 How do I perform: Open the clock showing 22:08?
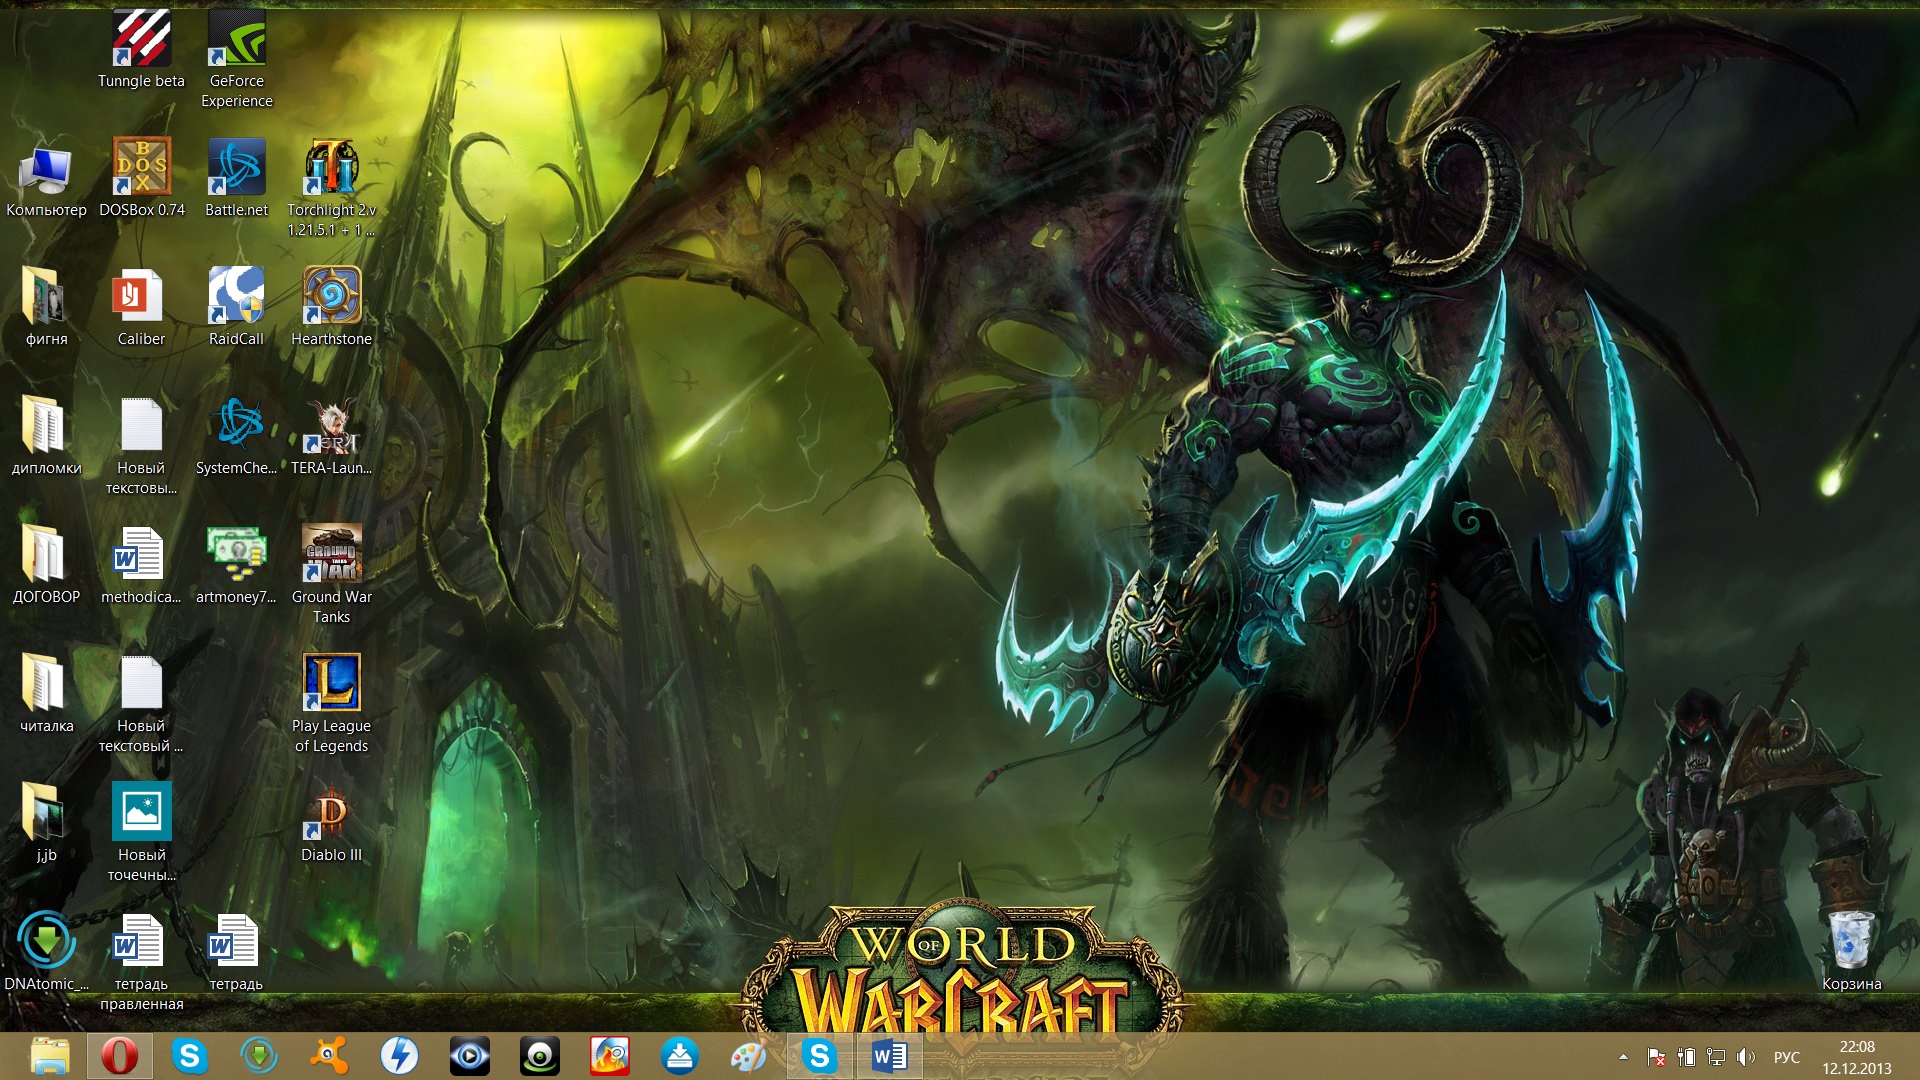(x=1857, y=1057)
